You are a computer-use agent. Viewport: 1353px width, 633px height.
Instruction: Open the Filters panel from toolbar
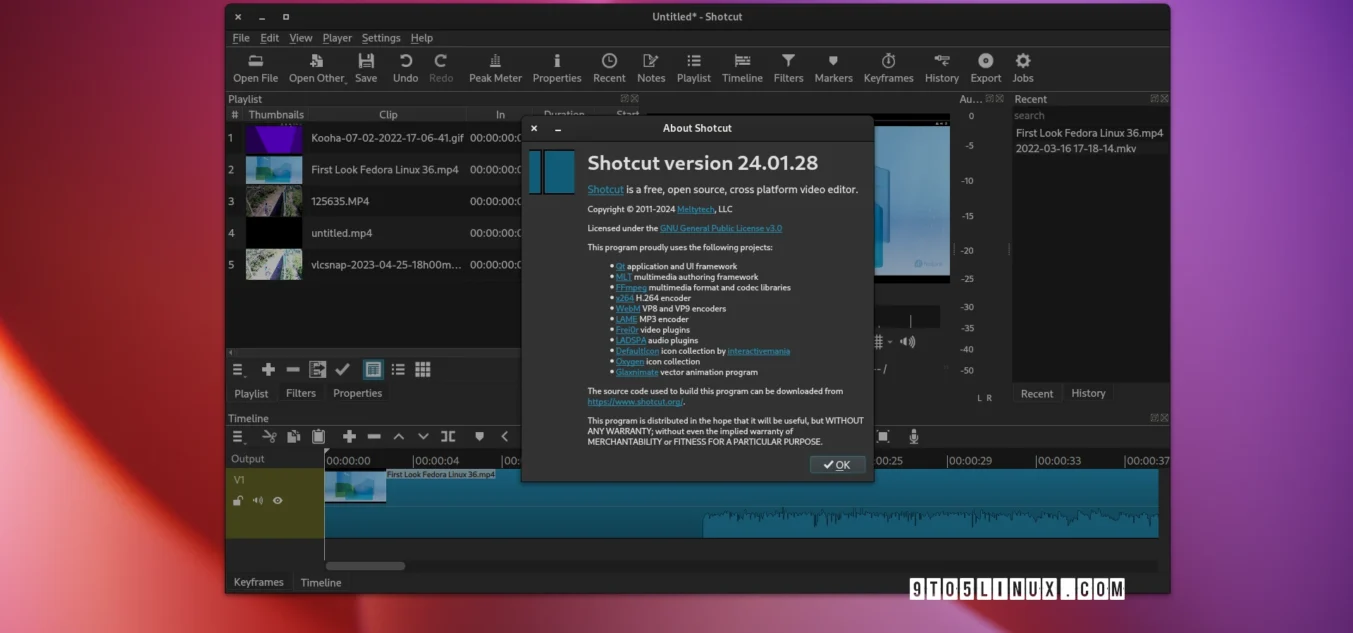788,68
